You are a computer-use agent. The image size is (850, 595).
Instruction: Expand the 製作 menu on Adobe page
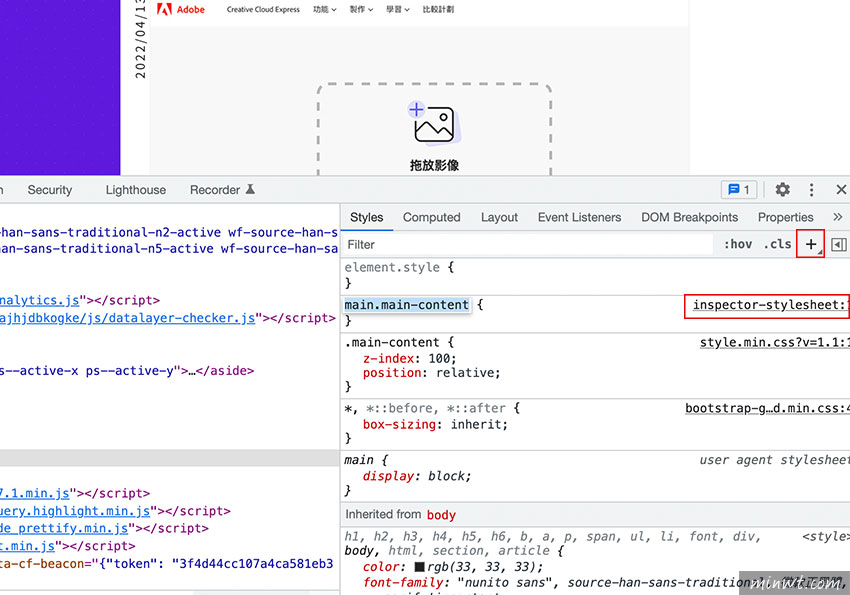point(361,9)
